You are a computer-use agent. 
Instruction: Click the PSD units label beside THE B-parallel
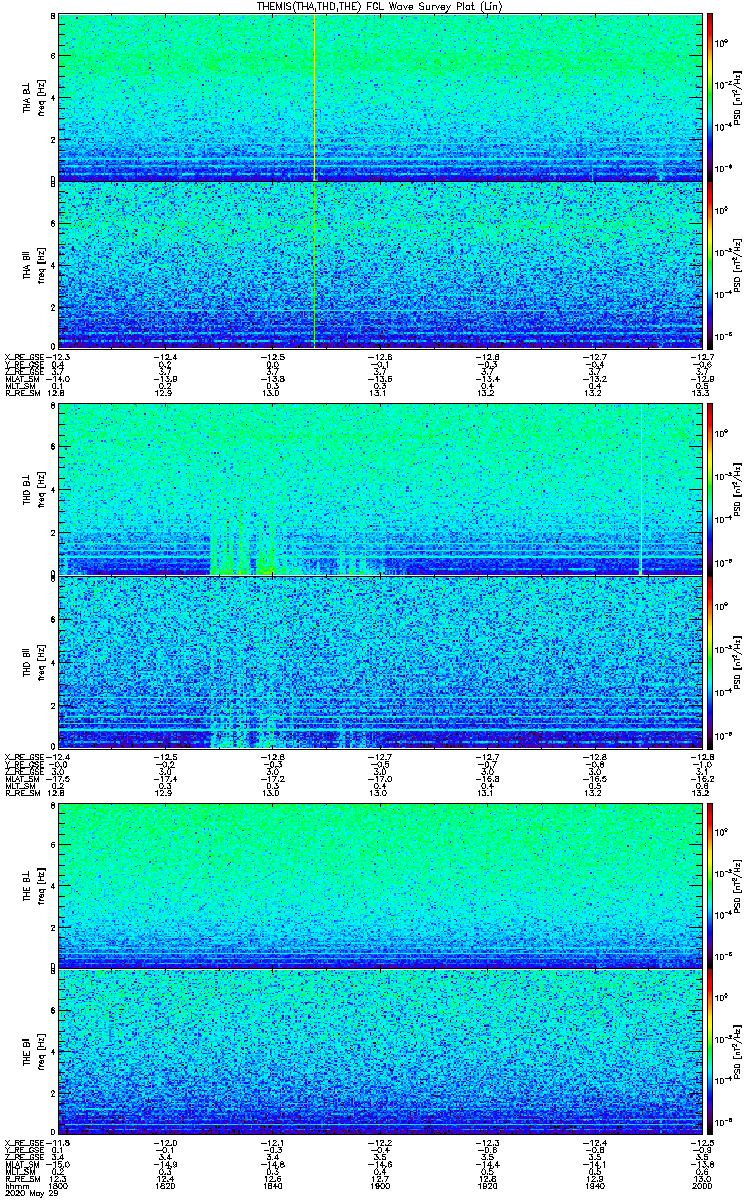[x=736, y=1052]
